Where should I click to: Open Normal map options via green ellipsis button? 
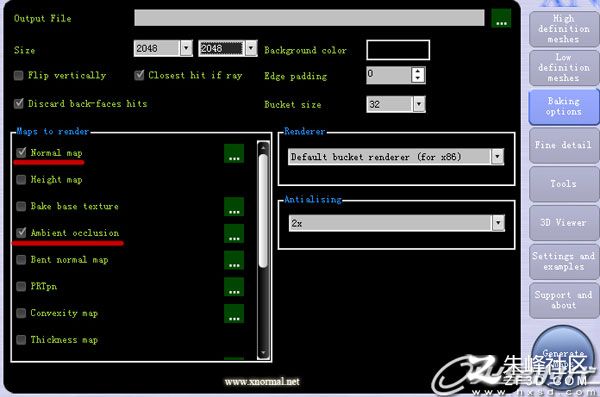(234, 154)
